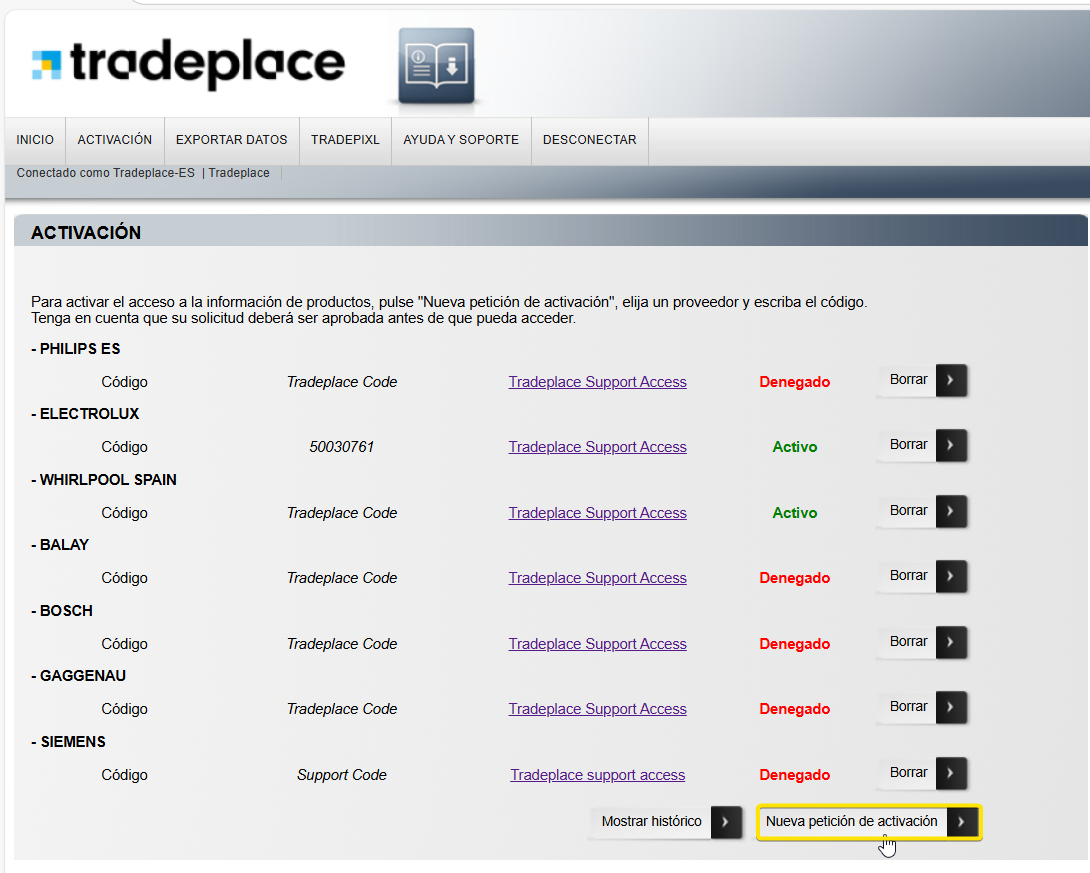The width and height of the screenshot is (1090, 873).
Task: Click SIEMENS Denegado status
Action: pos(795,775)
